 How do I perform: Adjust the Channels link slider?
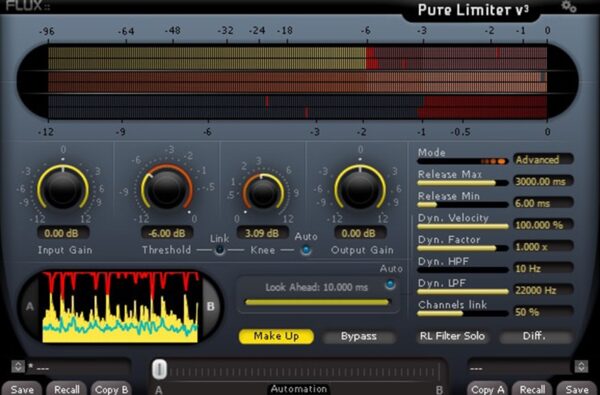463,313
